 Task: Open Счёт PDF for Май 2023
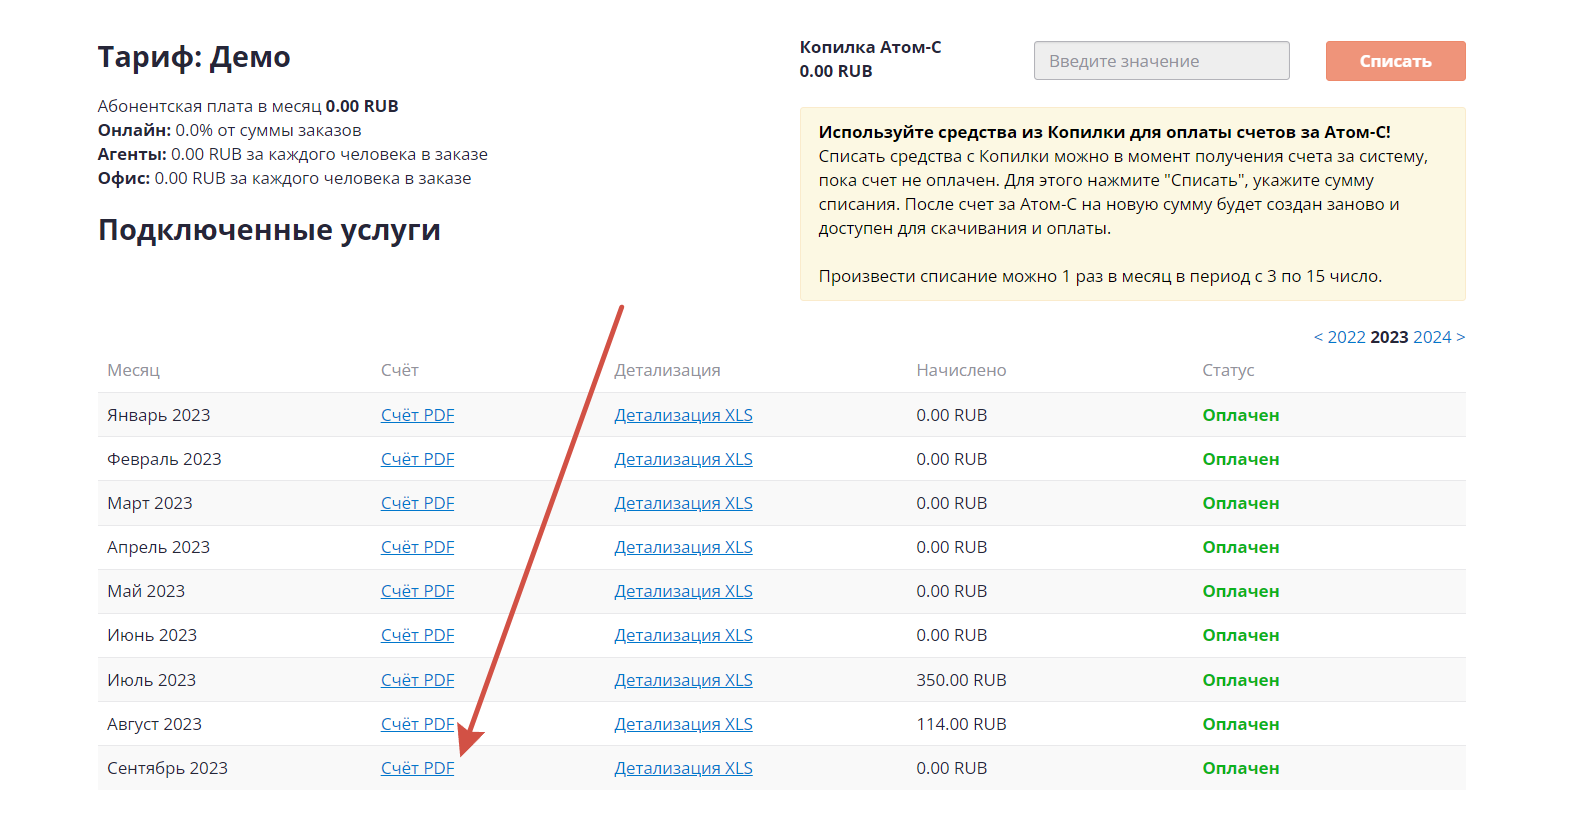pyautogui.click(x=417, y=591)
